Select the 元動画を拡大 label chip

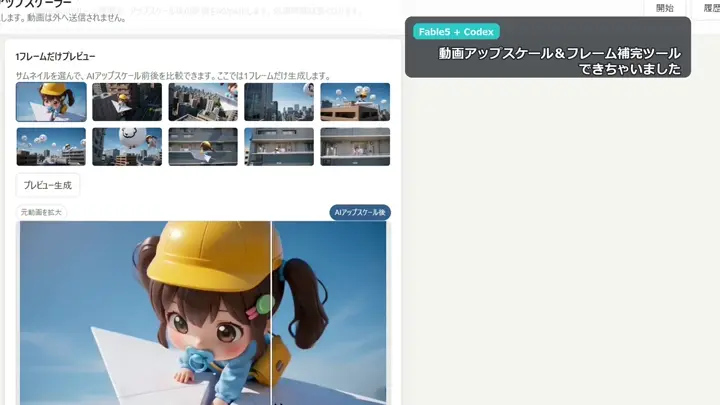click(x=41, y=212)
